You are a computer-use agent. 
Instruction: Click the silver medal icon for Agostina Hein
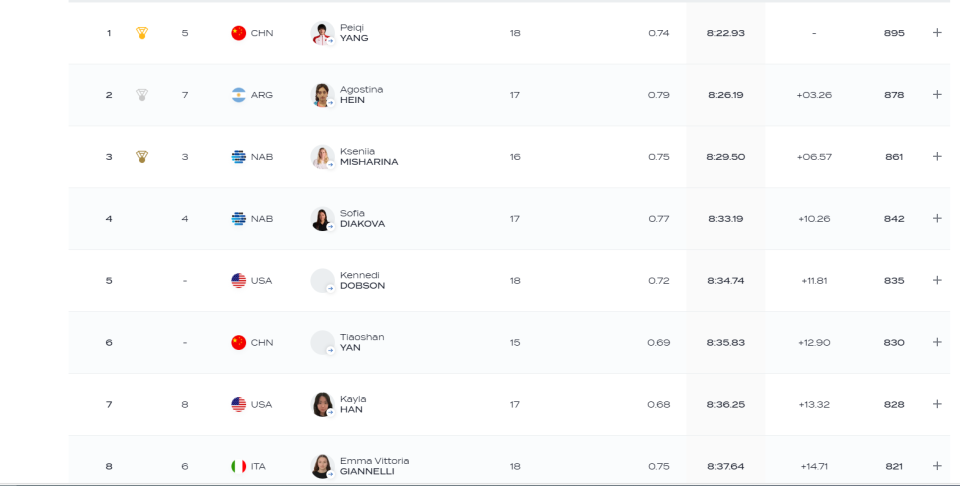click(142, 95)
